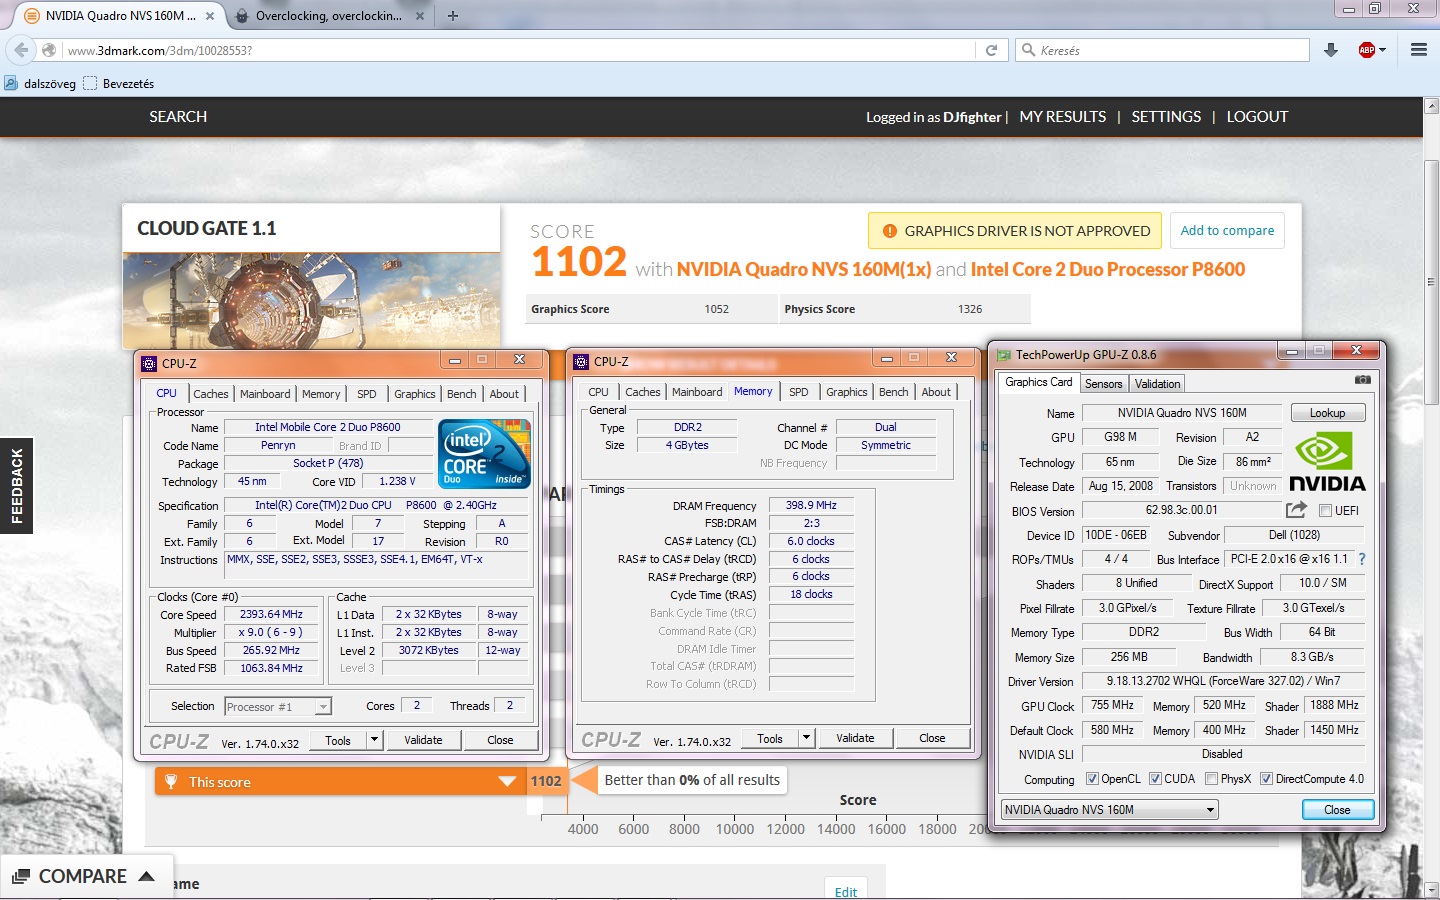Click the GPU-Z camera screenshot icon
1440x900 pixels.
coord(1362,380)
